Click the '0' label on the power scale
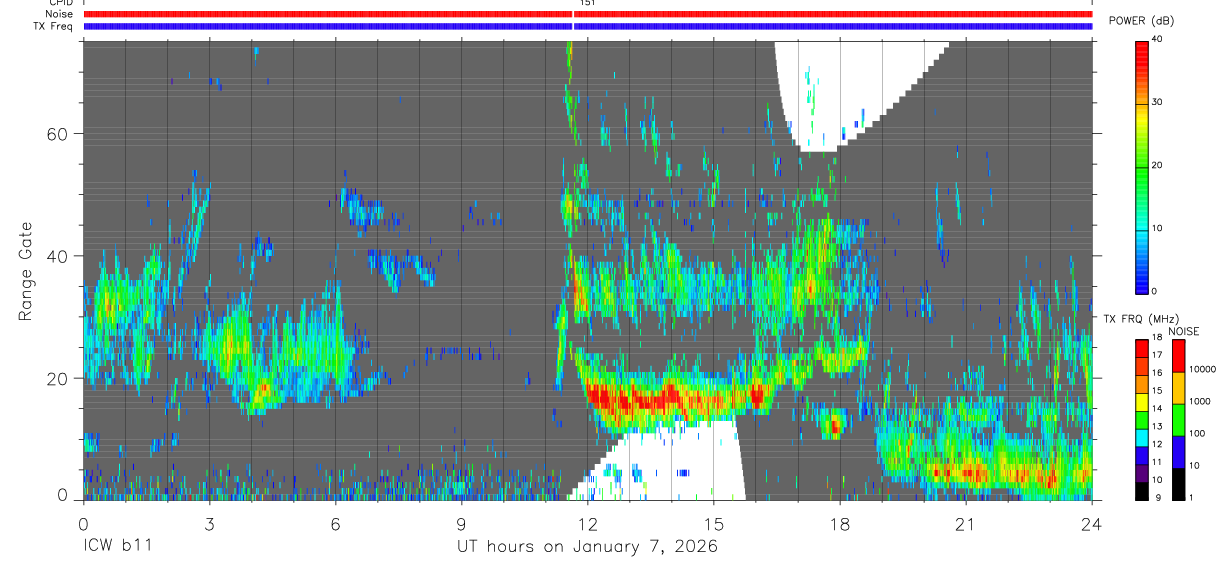The height and width of the screenshot is (567, 1228). [x=1155, y=291]
